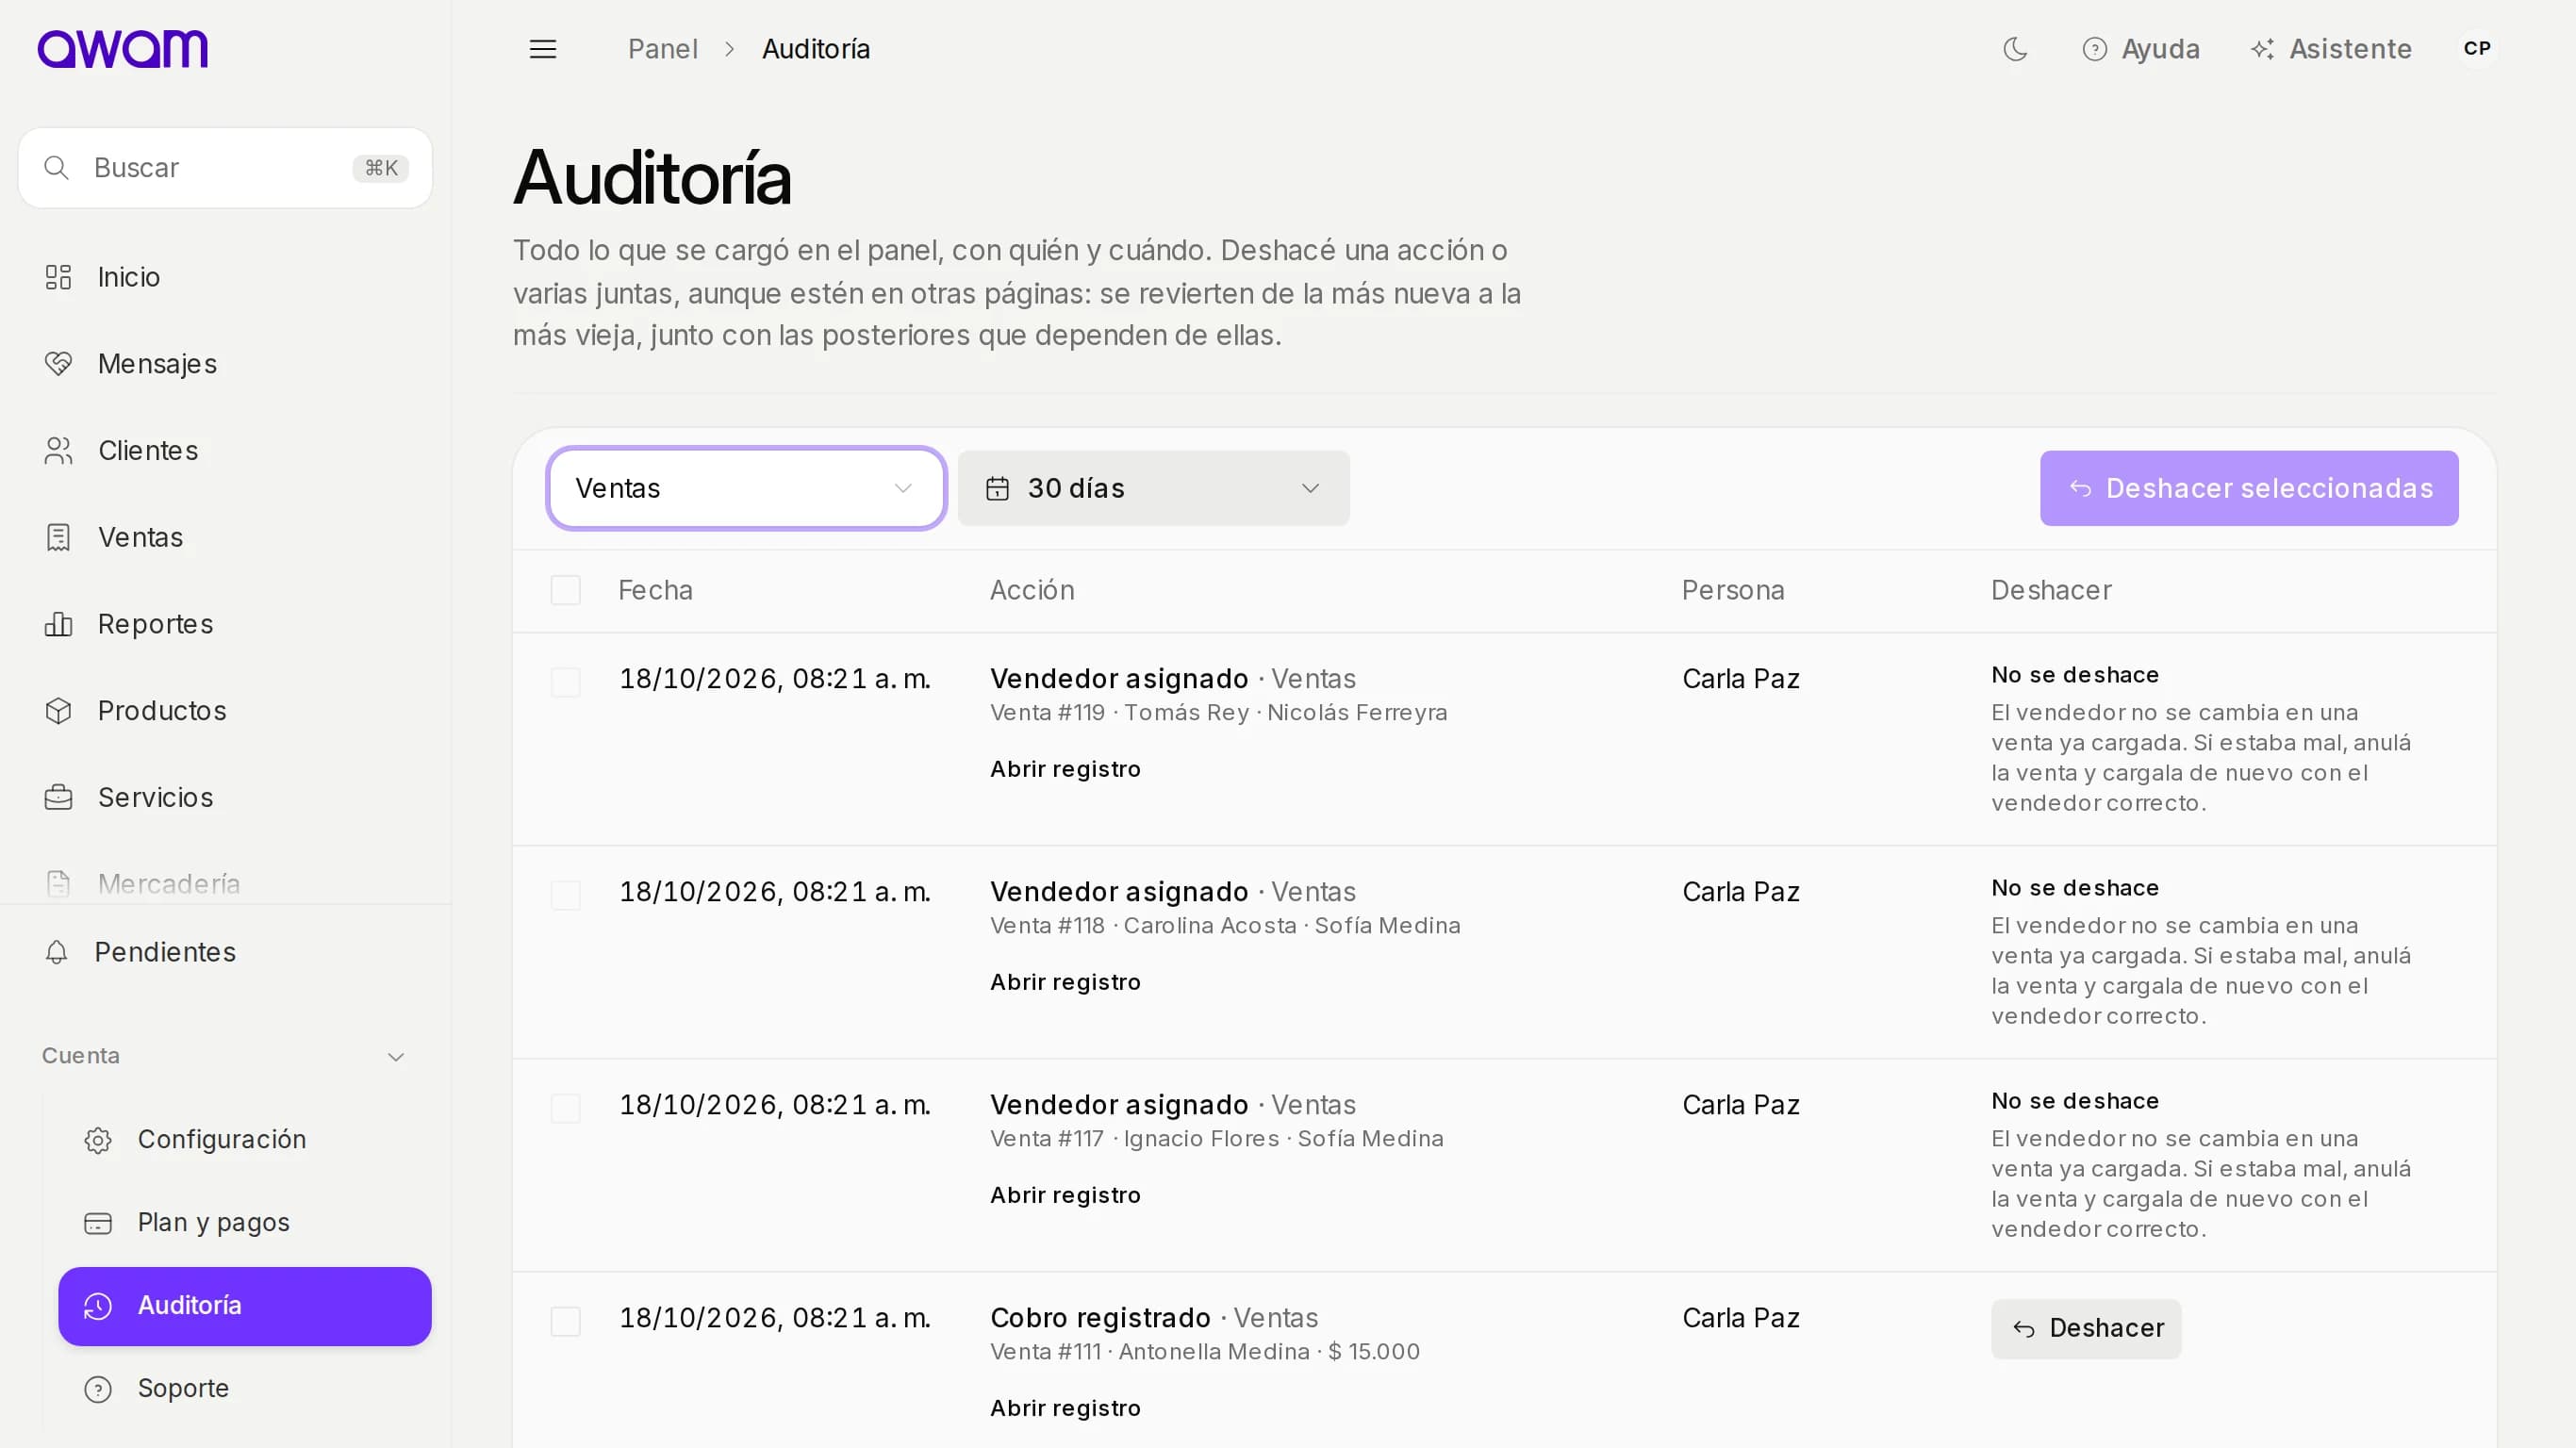Open Abrir registro for Venta #111

[1065, 1408]
